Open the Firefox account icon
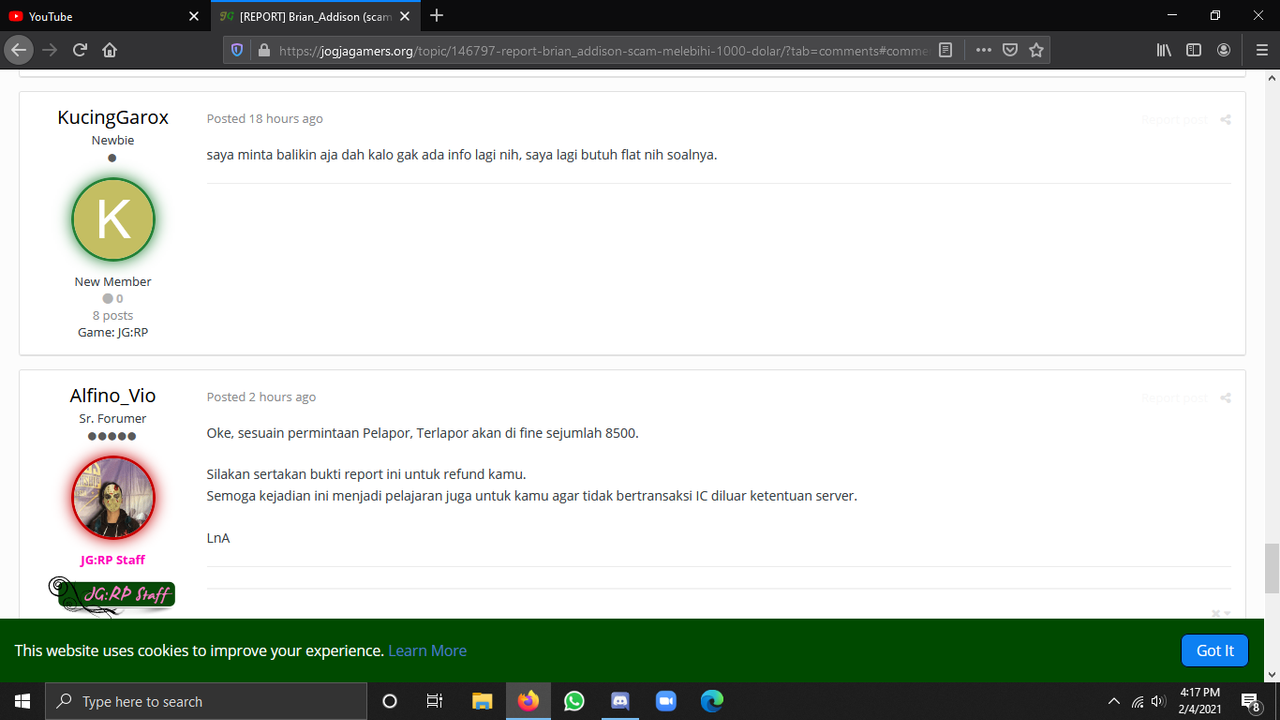The image size is (1280, 720). pyautogui.click(x=1224, y=50)
